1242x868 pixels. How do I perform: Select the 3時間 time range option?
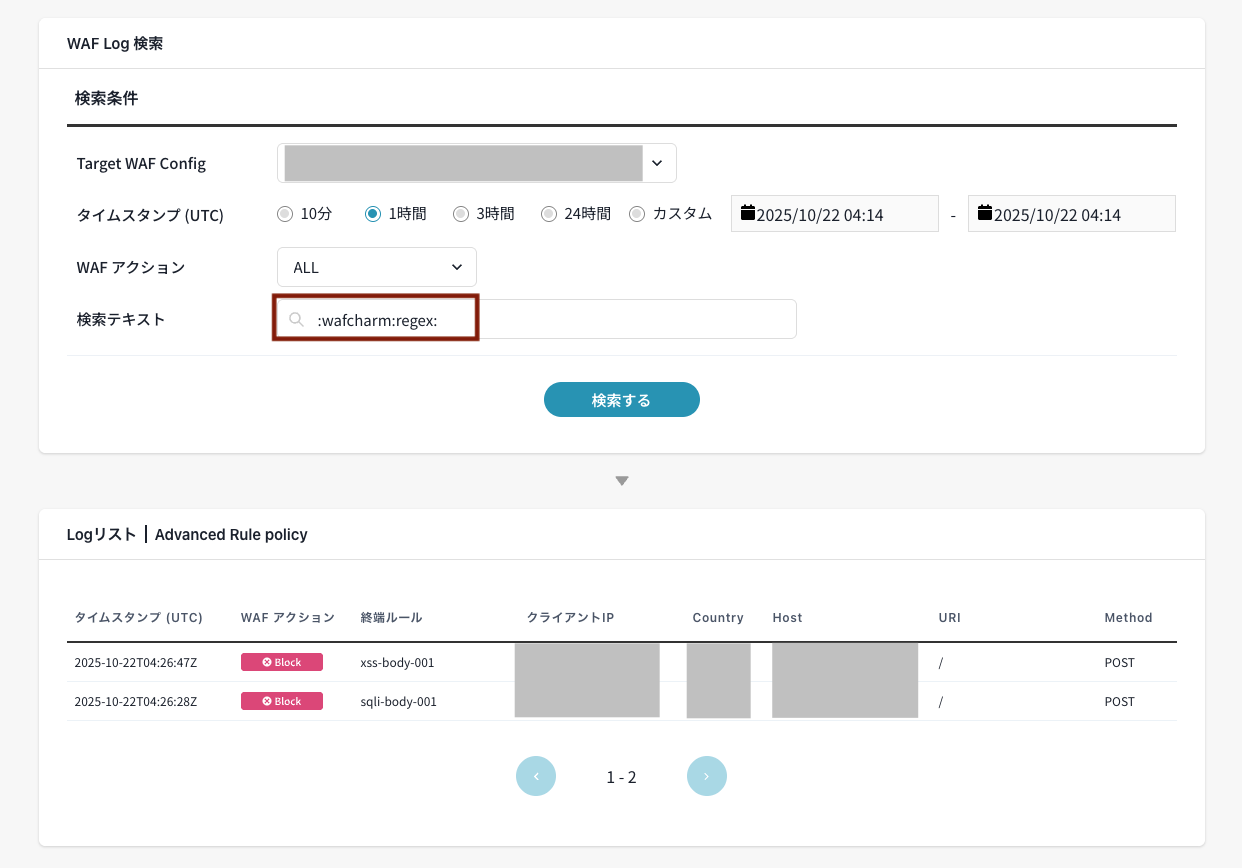coord(461,213)
